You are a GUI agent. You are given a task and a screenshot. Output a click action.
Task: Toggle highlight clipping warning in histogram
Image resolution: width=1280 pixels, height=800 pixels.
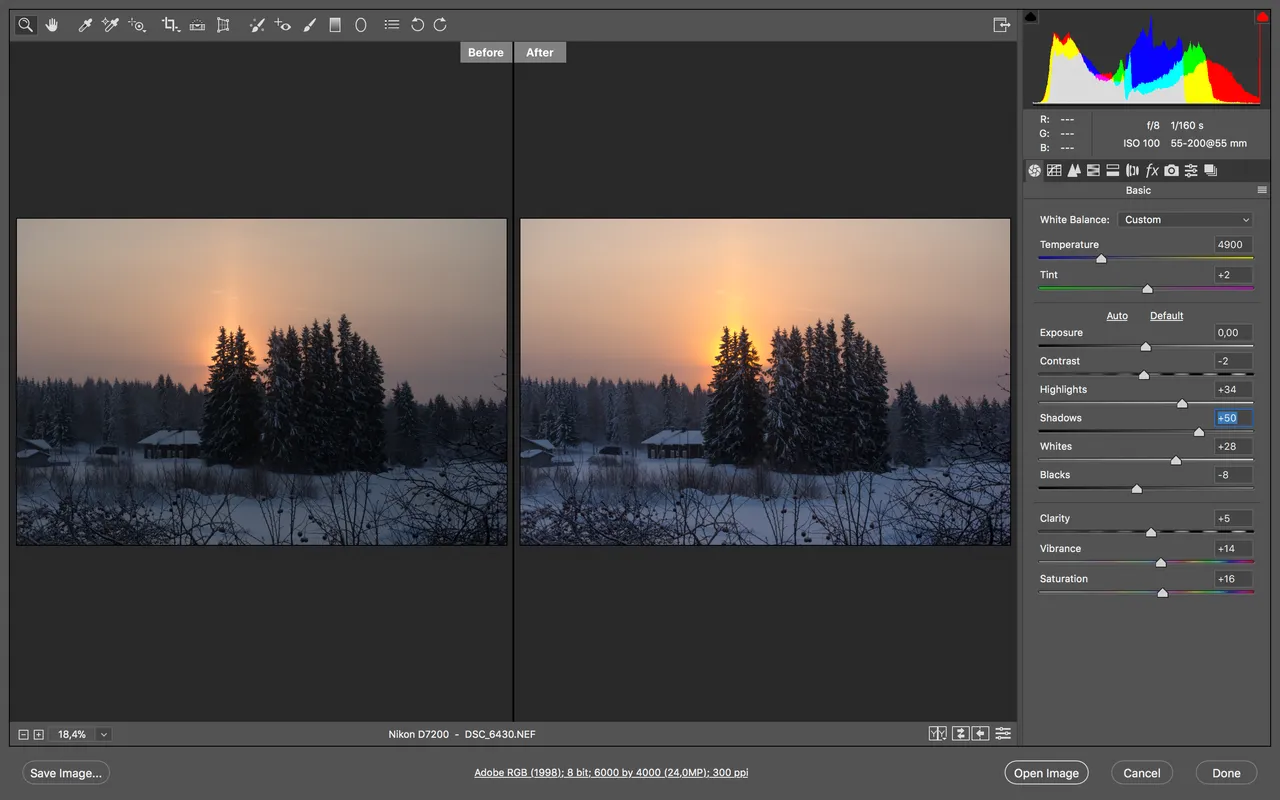[1262, 17]
